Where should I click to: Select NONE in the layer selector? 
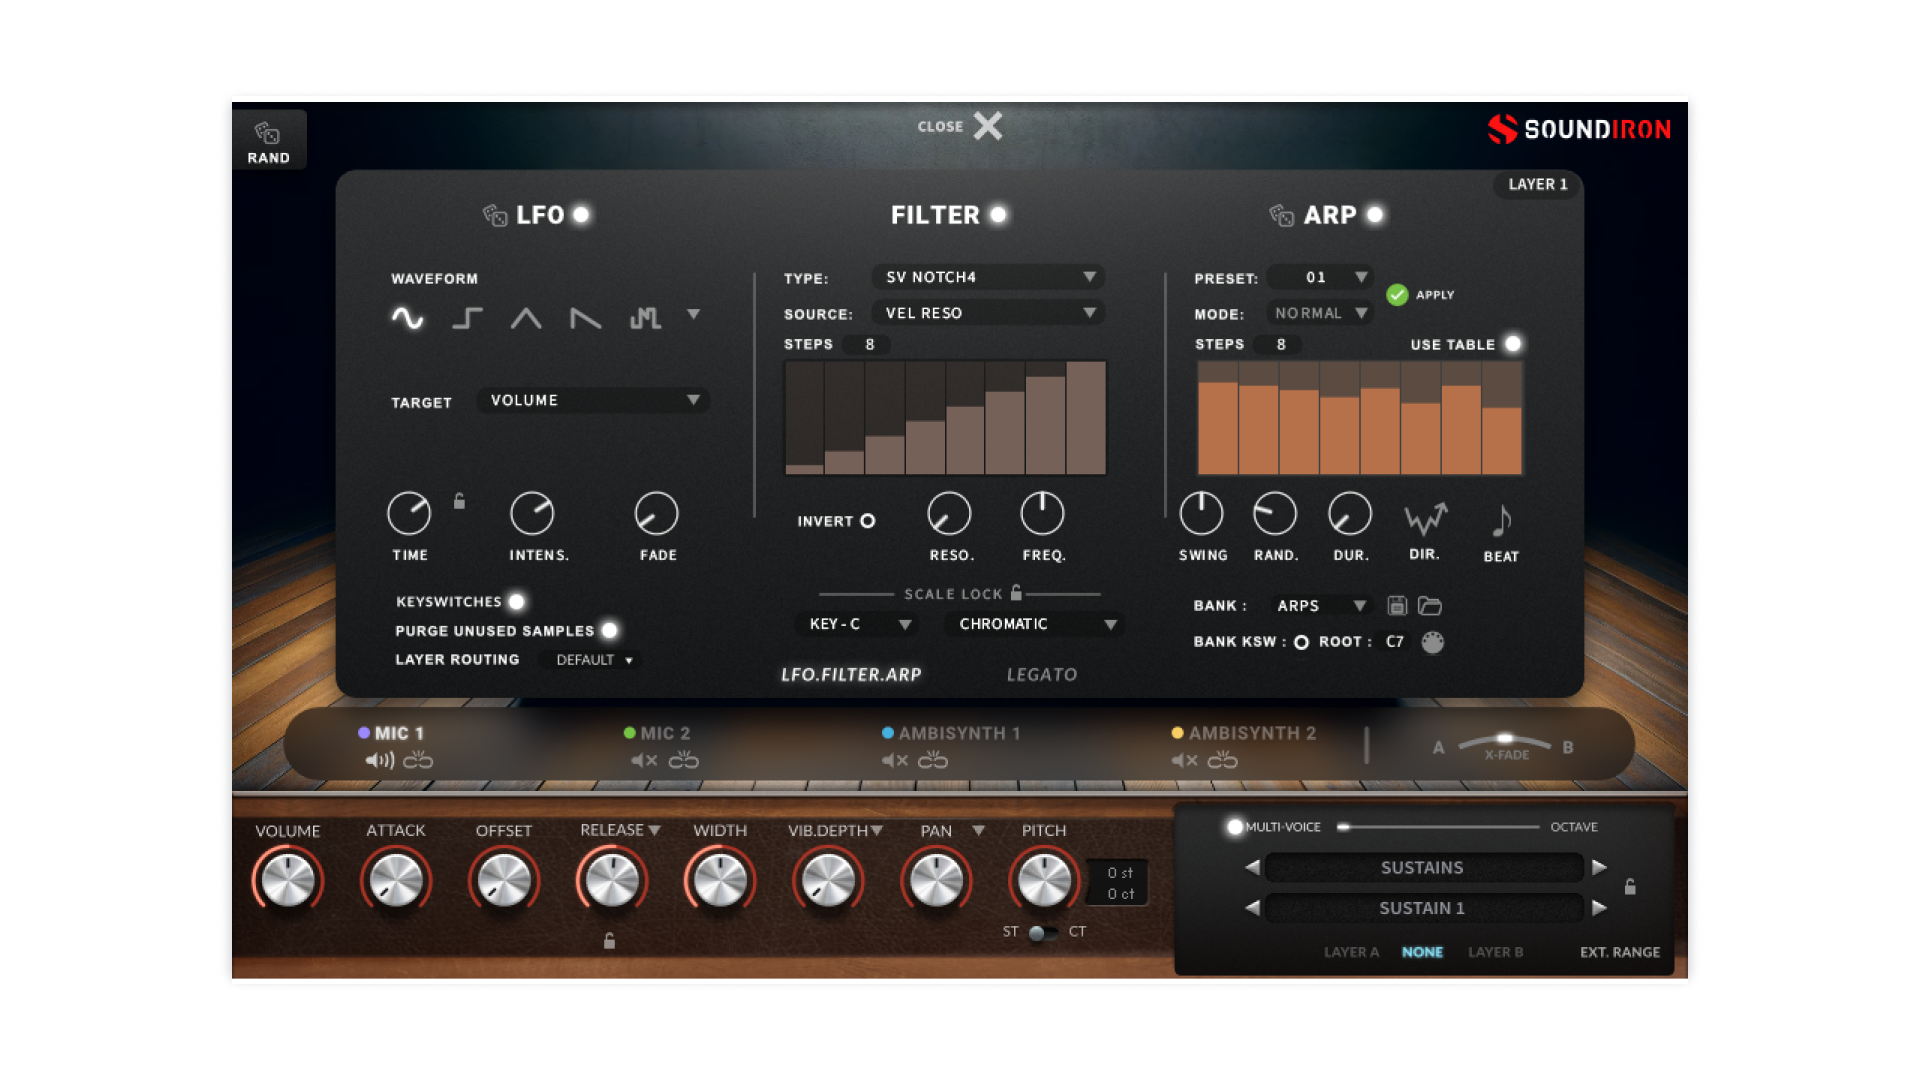(1422, 952)
